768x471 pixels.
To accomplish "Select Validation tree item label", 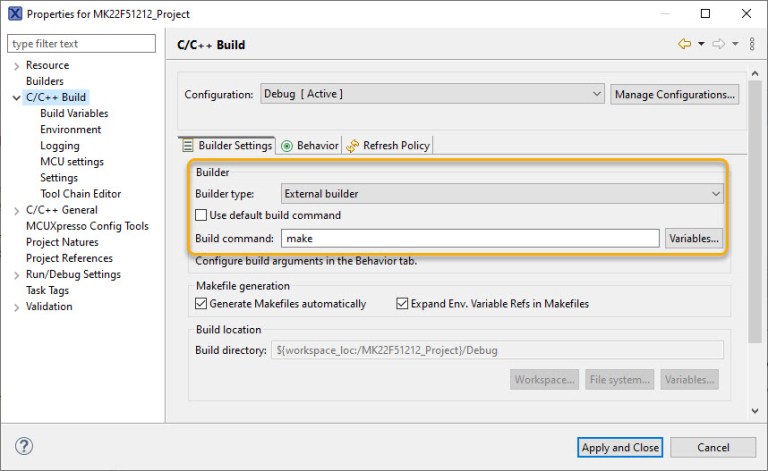I will [49, 306].
